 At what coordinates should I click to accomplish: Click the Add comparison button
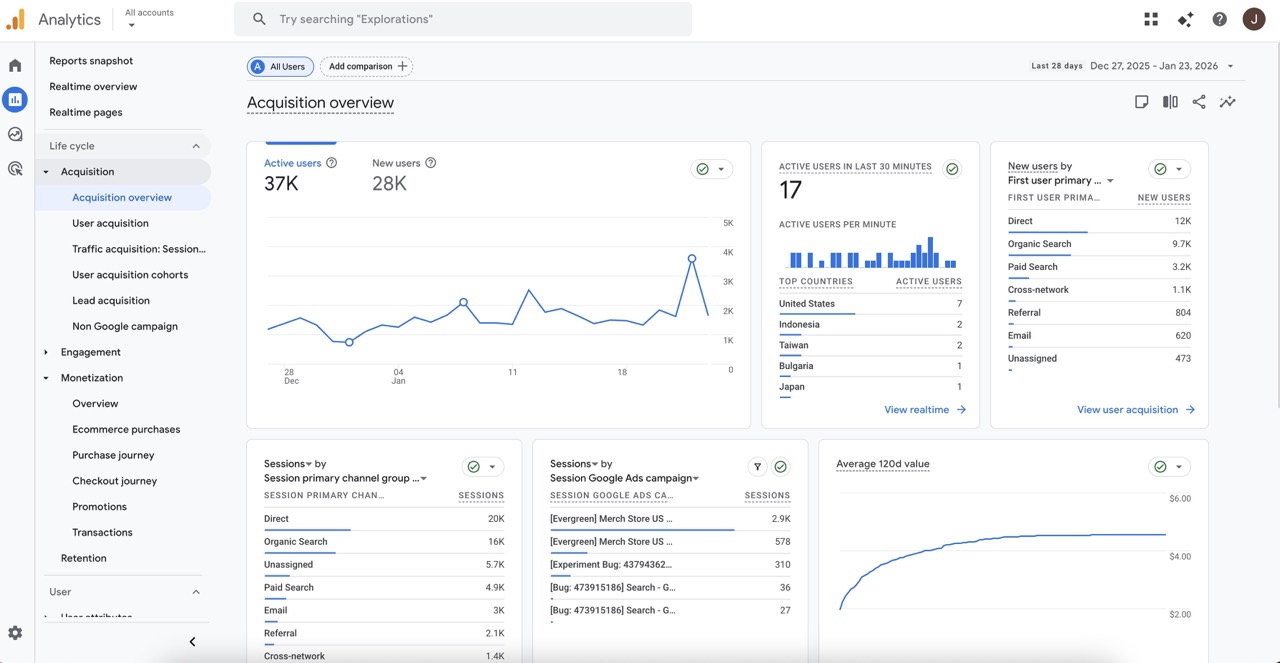click(367, 67)
